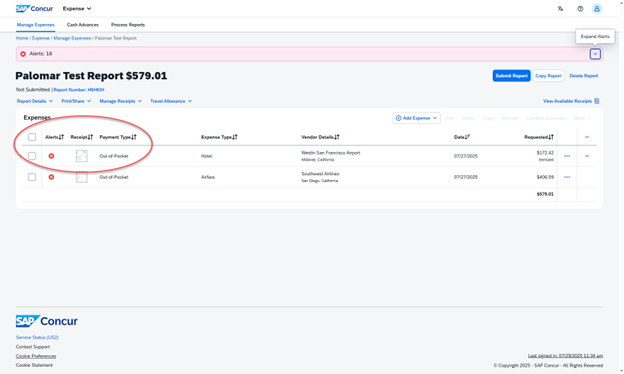Click the Report Number link

79,90
